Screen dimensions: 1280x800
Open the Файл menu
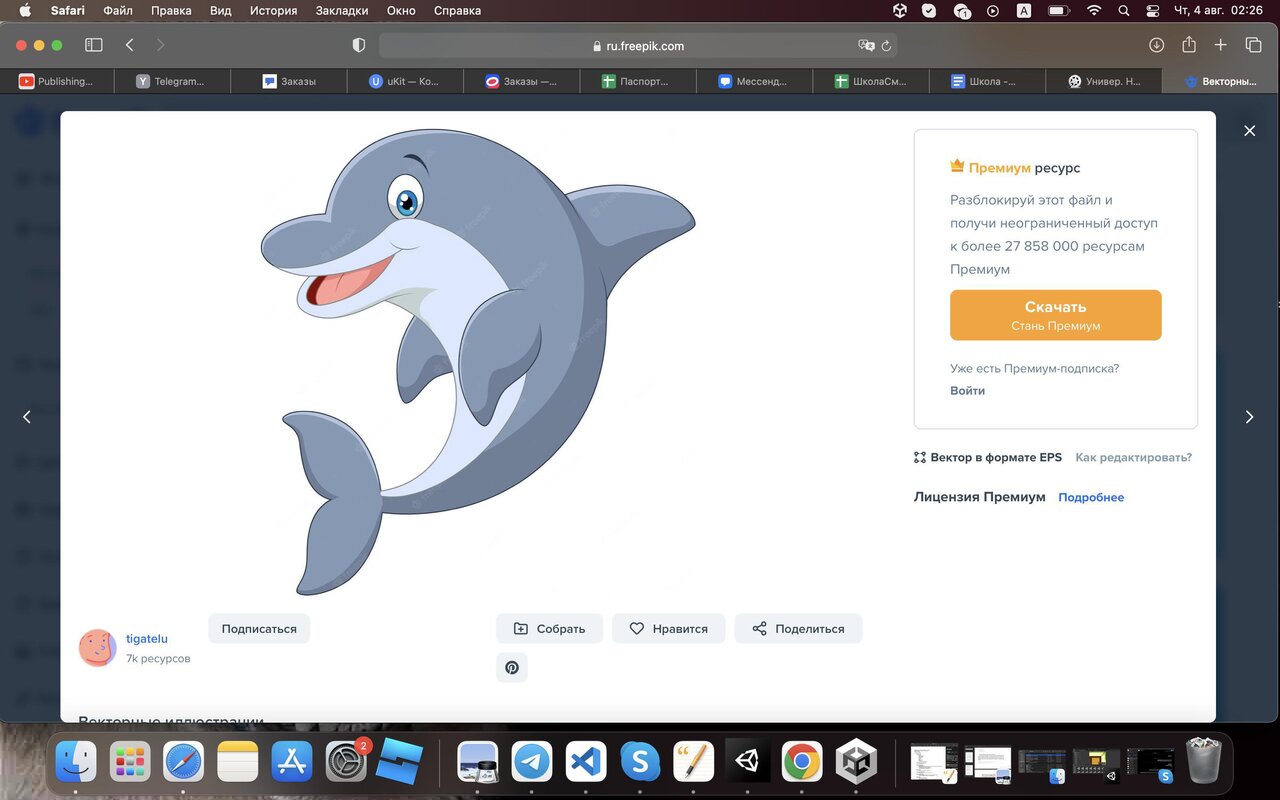118,11
